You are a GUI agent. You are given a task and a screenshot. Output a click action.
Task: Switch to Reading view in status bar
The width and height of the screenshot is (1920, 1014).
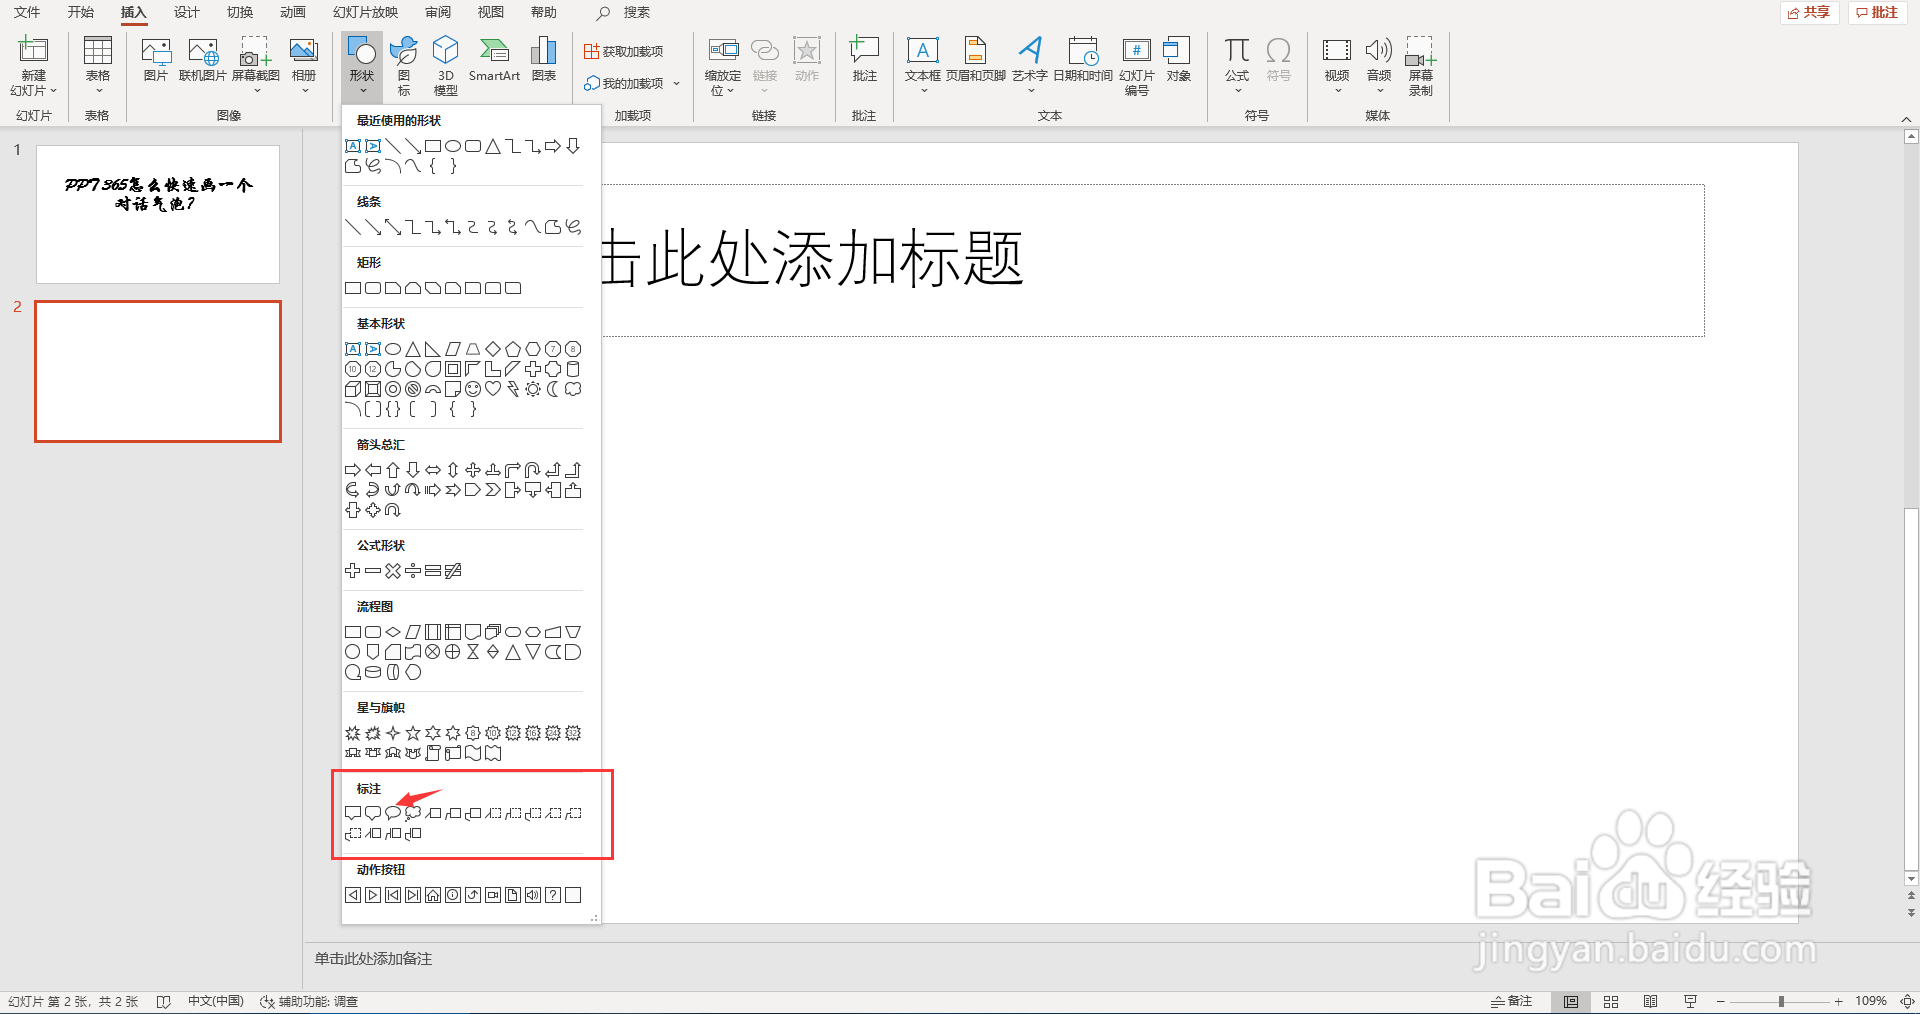coord(1651,1001)
